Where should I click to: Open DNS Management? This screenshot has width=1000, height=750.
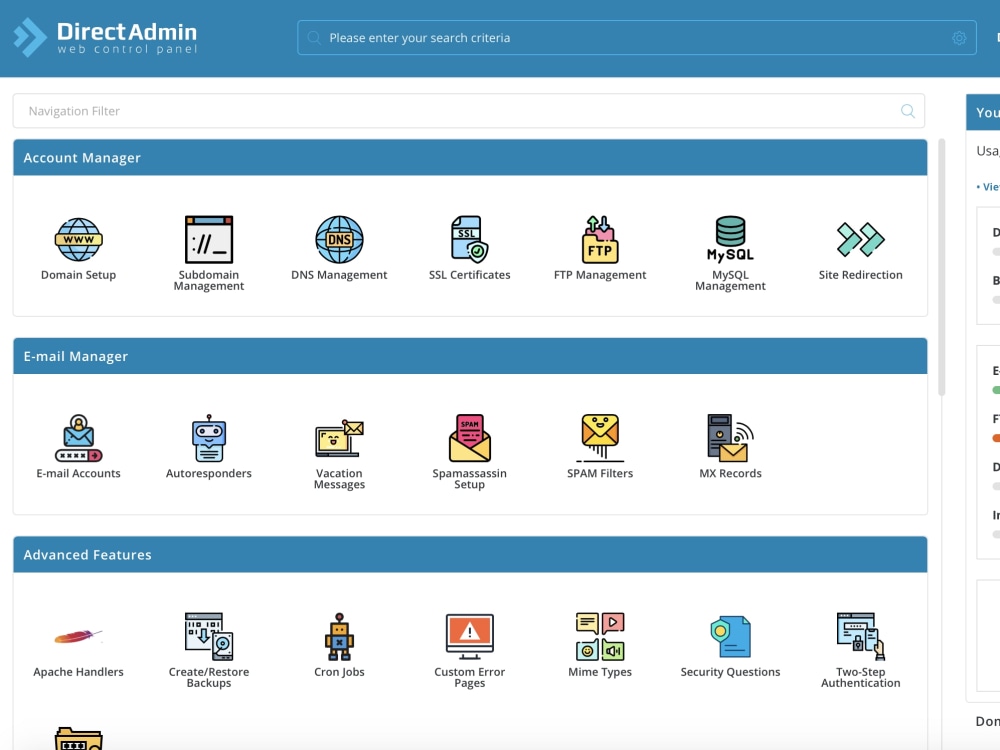pos(338,240)
